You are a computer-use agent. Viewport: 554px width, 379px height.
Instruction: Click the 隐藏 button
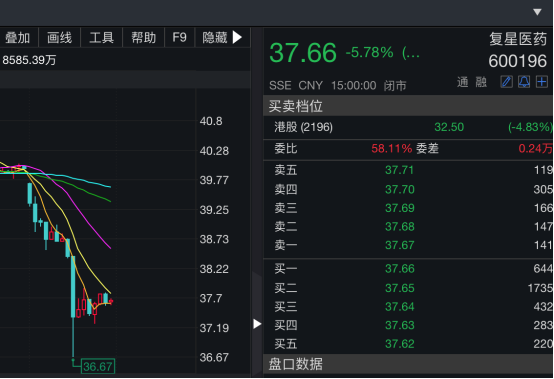214,37
